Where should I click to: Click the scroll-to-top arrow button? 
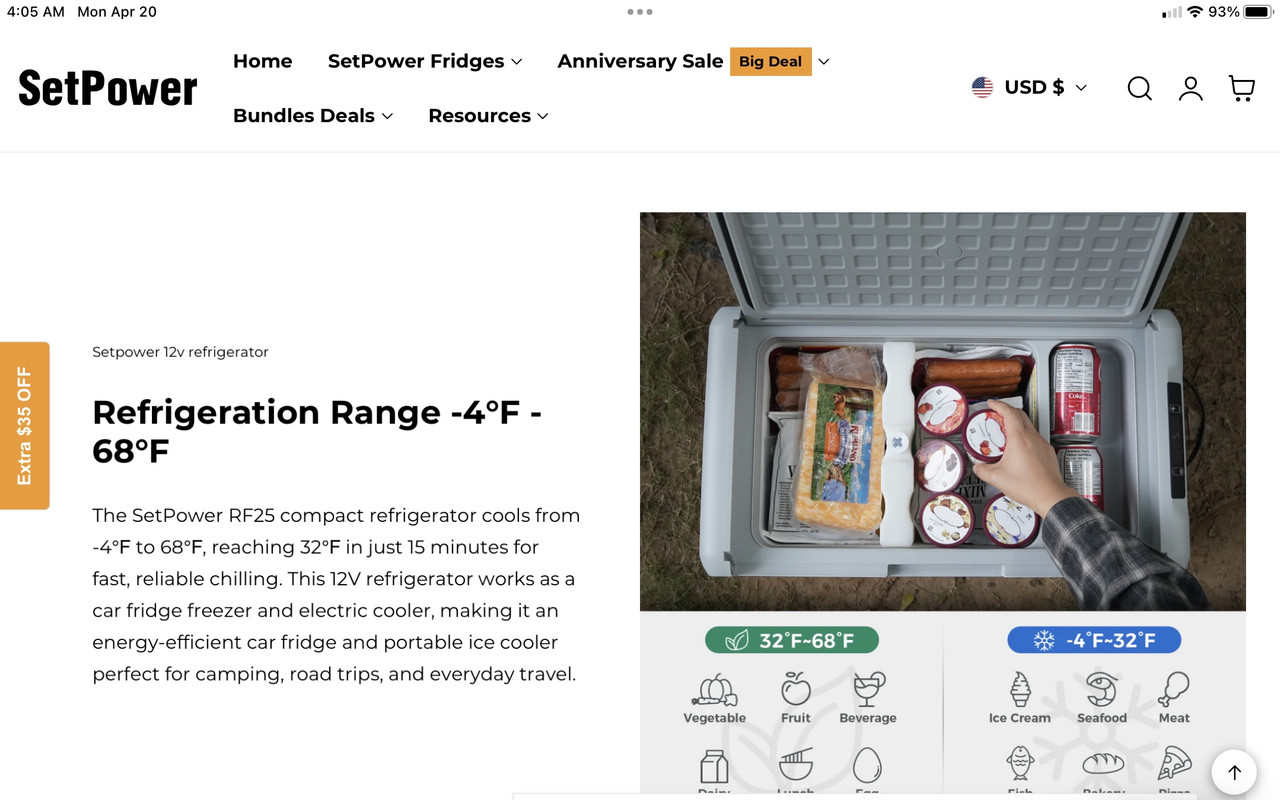1234,772
